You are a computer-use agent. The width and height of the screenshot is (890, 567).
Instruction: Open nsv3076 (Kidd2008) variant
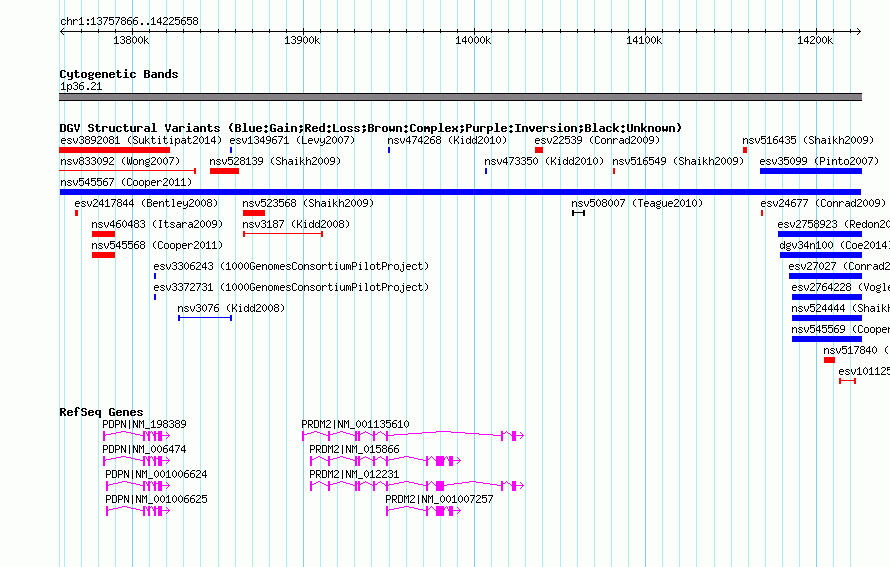pyautogui.click(x=231, y=308)
